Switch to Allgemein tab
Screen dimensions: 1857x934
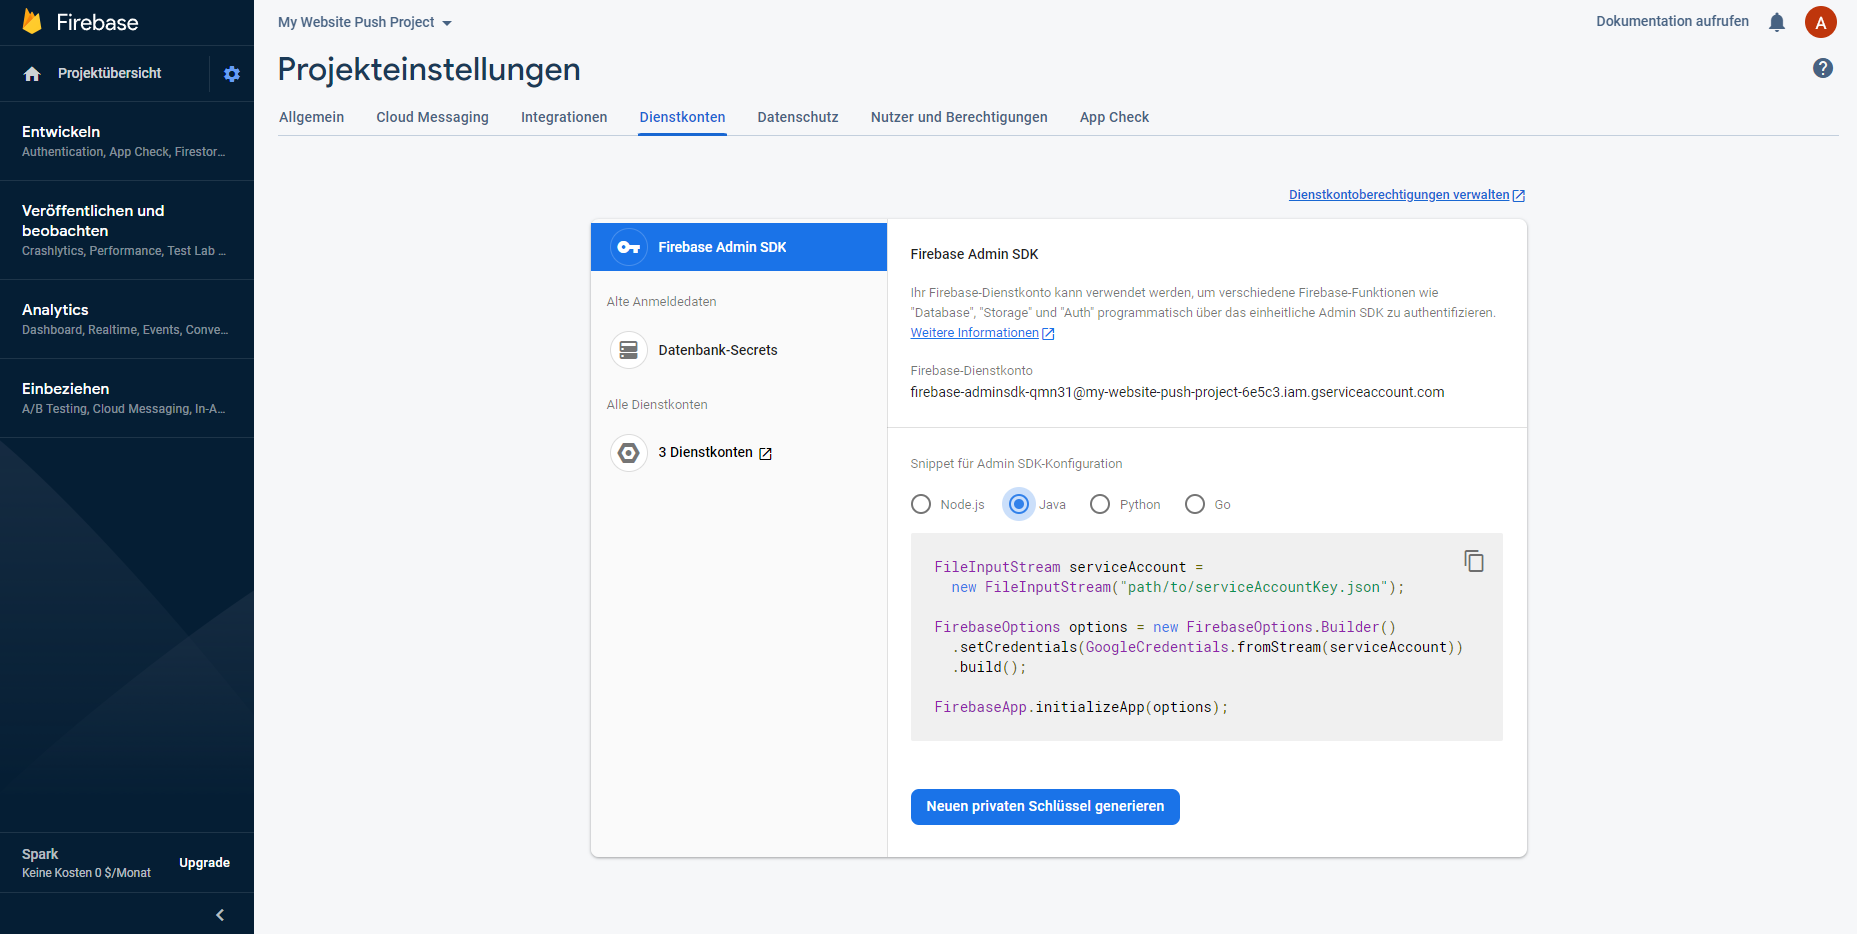click(x=311, y=117)
